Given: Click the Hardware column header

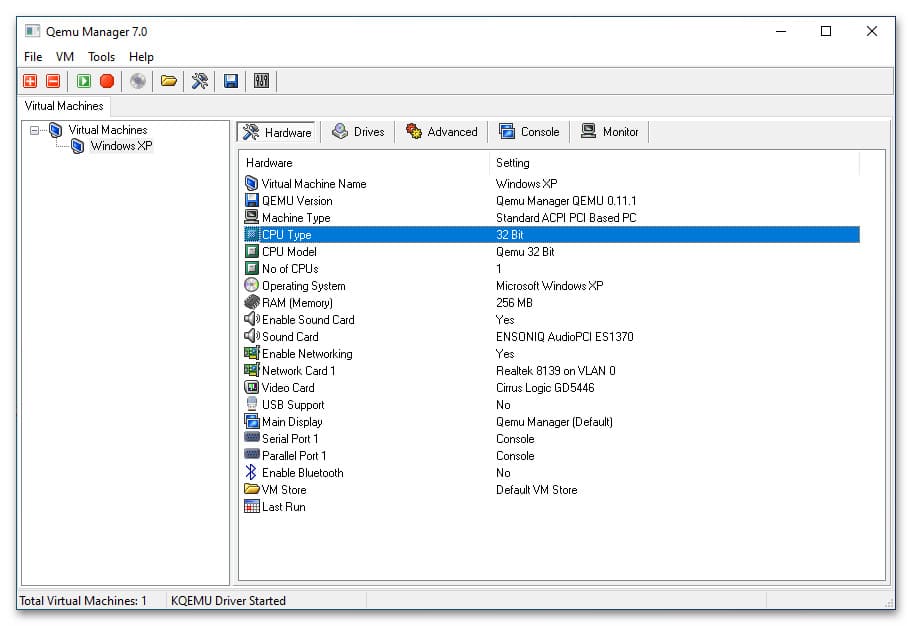Looking at the screenshot, I should (364, 163).
